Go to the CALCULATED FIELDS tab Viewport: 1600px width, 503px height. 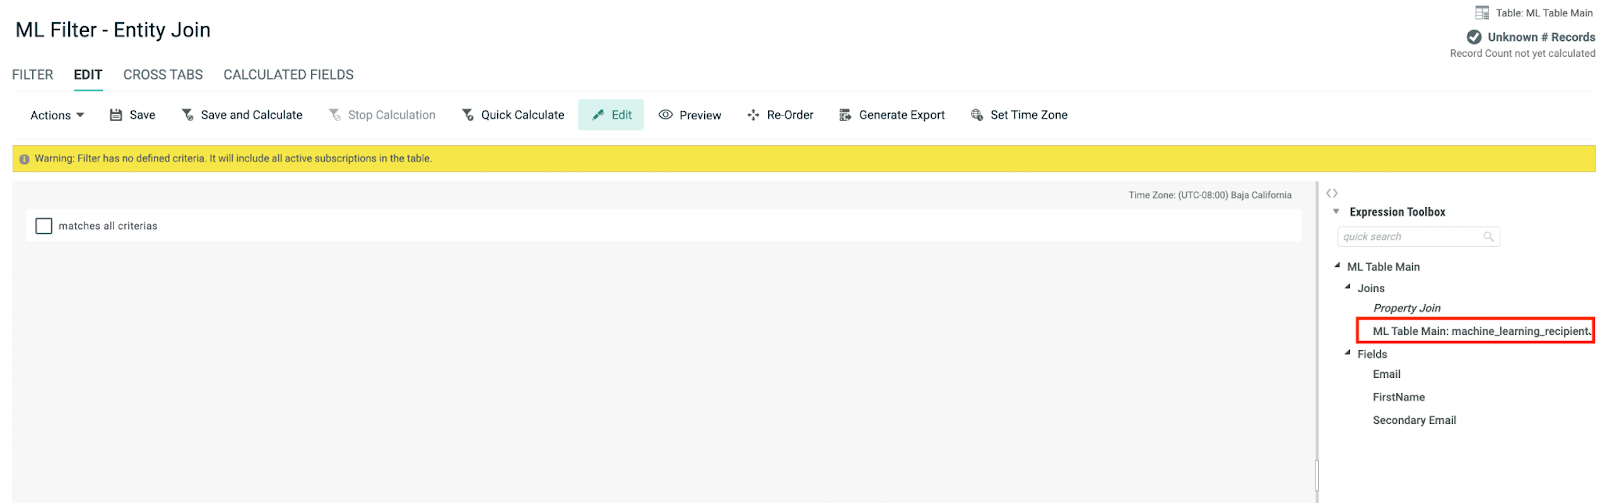click(288, 75)
